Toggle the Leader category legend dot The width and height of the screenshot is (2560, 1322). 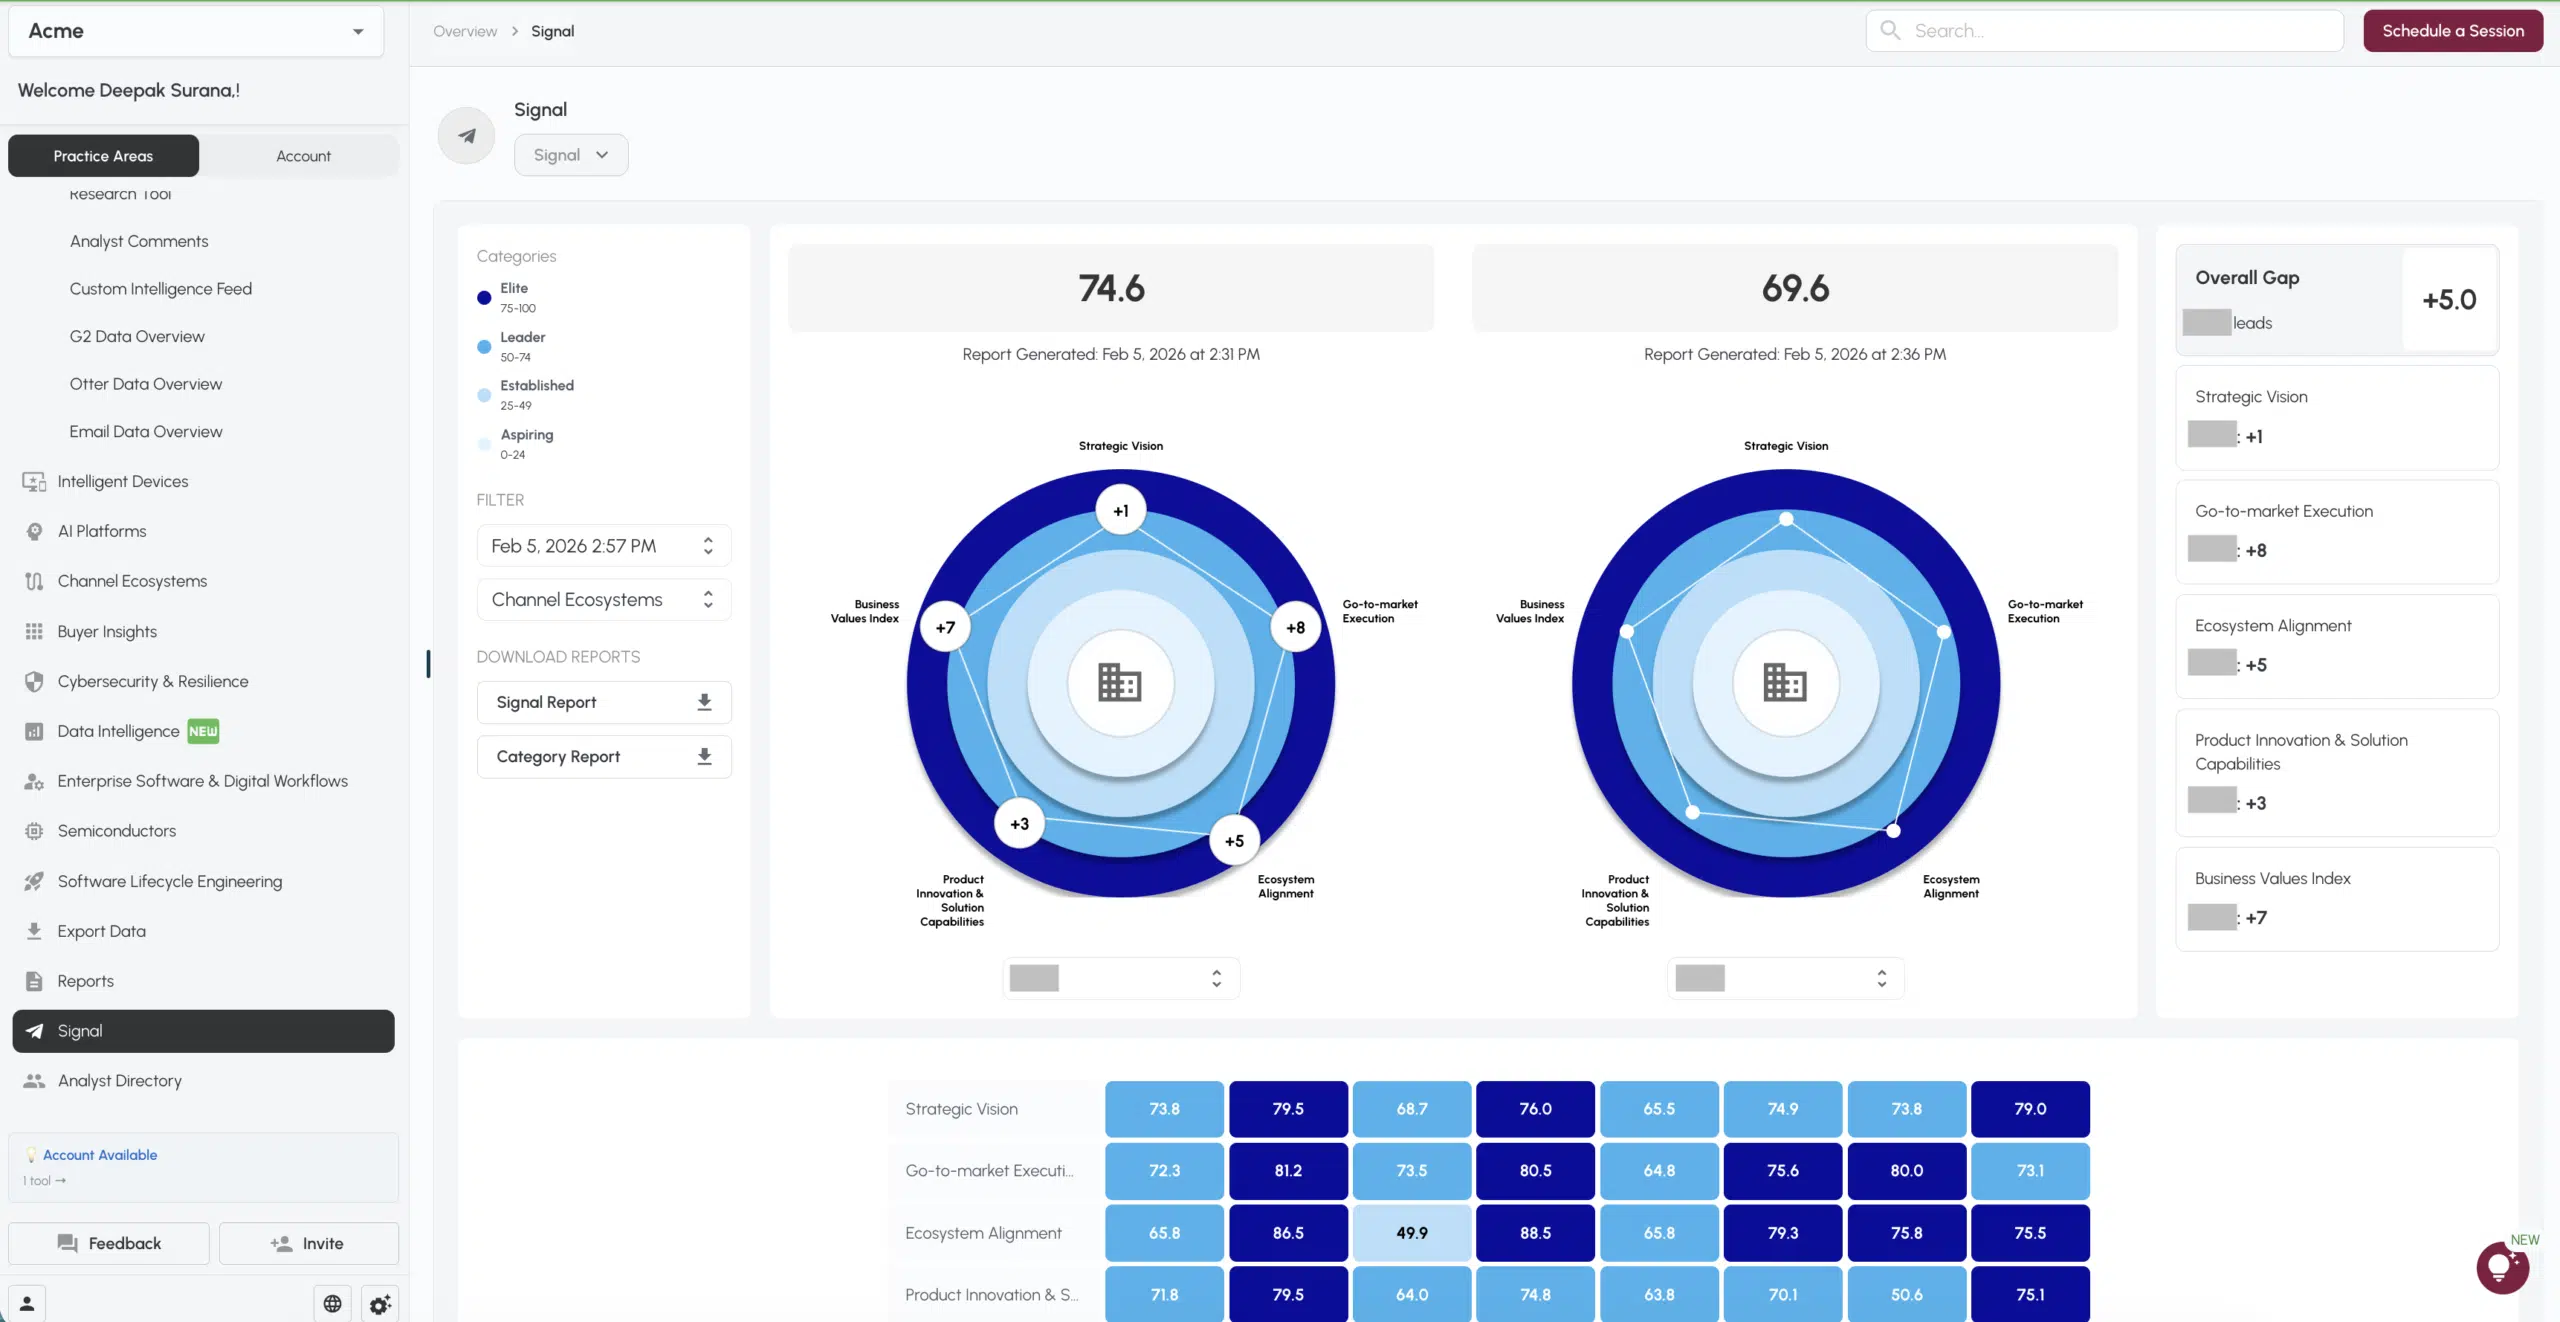pos(484,346)
